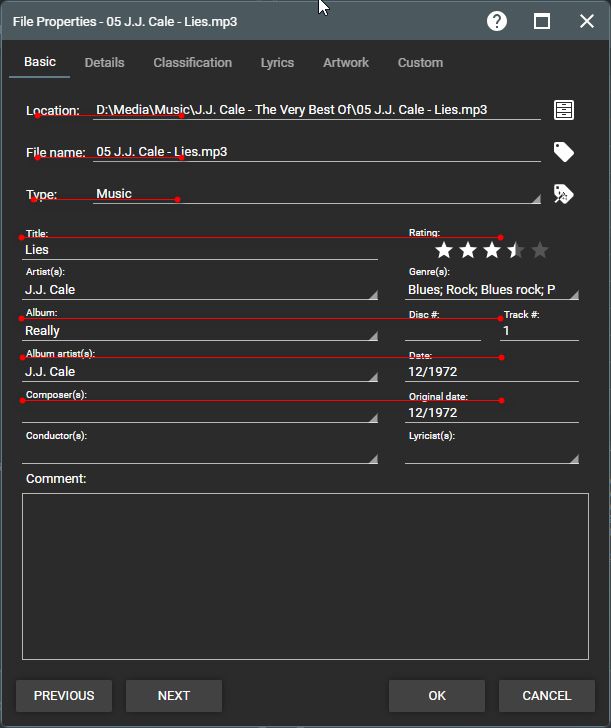Click the help question mark icon
The height and width of the screenshot is (728, 611).
tap(497, 21)
